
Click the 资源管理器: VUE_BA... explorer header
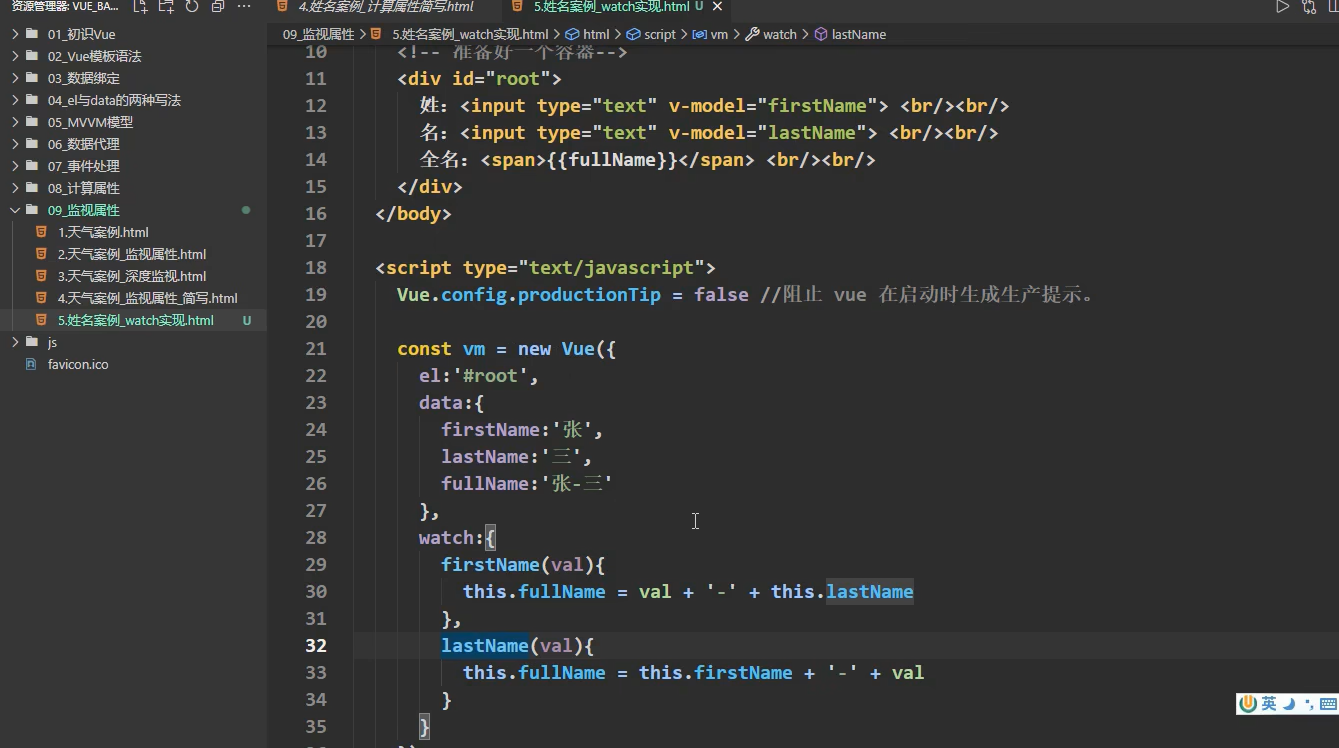[64, 7]
